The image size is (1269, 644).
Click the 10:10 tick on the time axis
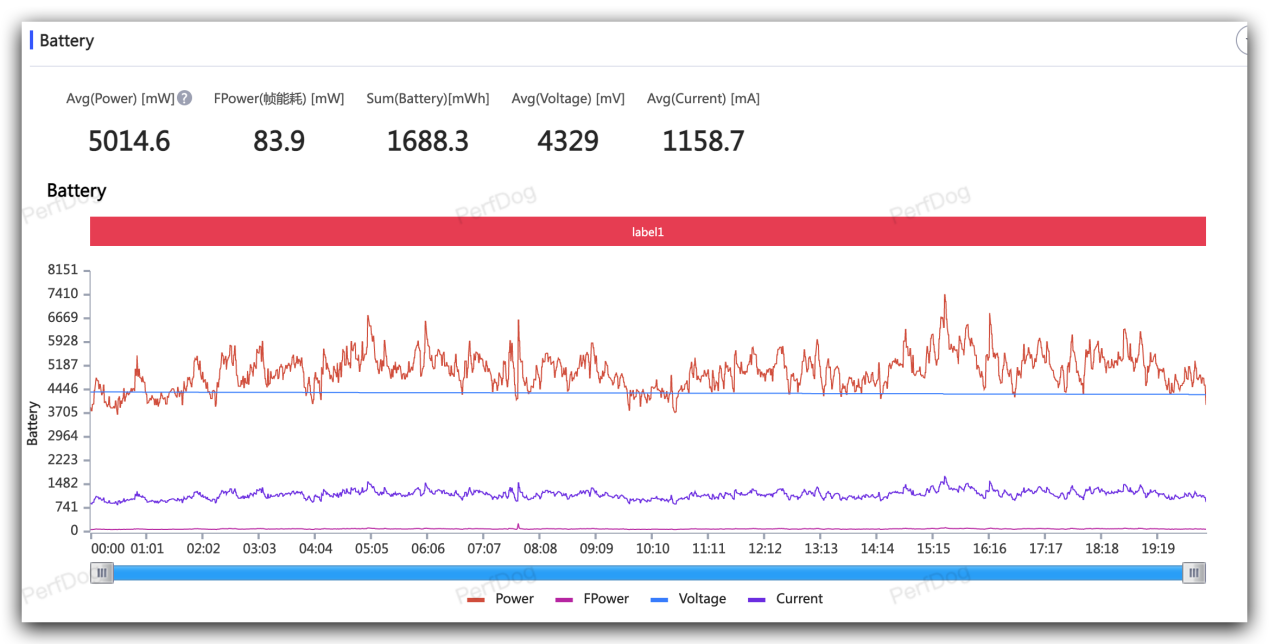click(x=653, y=548)
